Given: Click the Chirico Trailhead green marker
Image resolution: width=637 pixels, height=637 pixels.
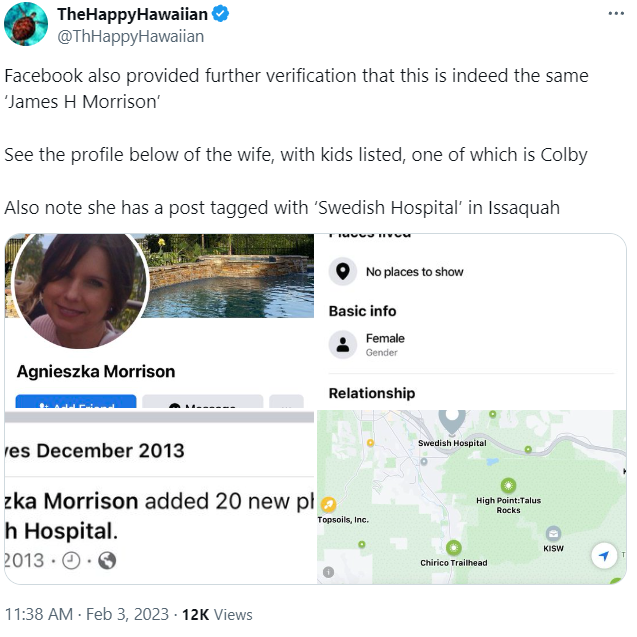Looking at the screenshot, I should click(454, 547).
